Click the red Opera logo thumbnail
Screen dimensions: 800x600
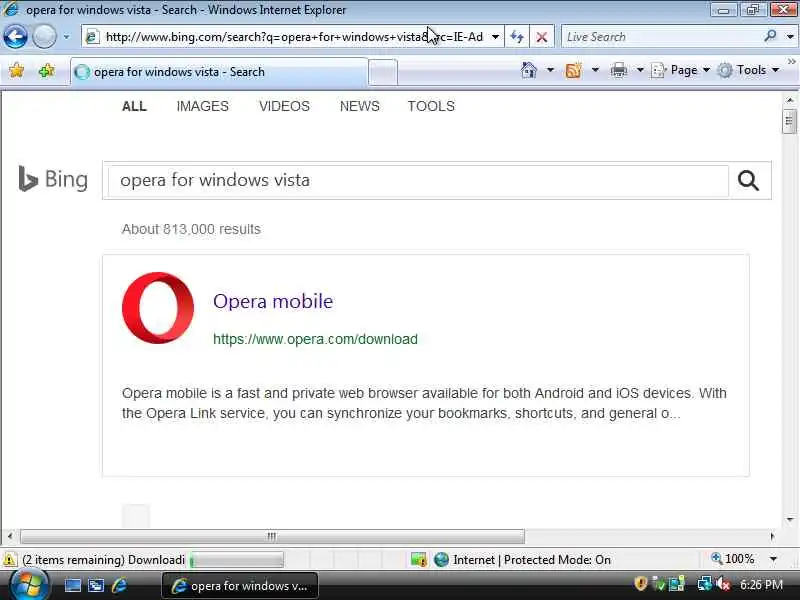[x=158, y=308]
